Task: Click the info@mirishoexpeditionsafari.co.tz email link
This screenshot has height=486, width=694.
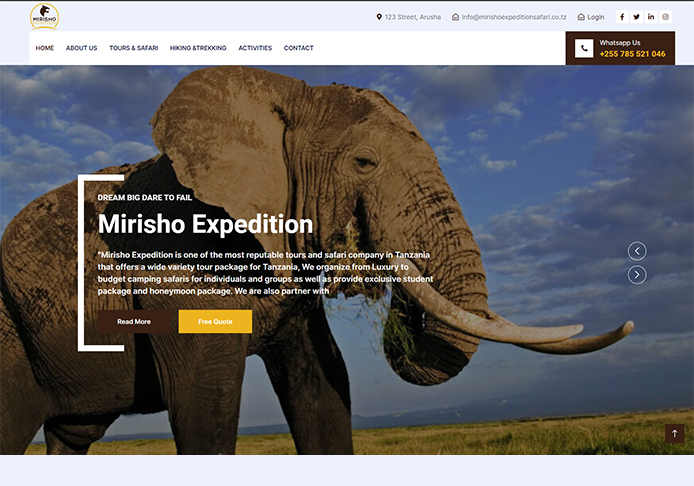Action: point(514,17)
